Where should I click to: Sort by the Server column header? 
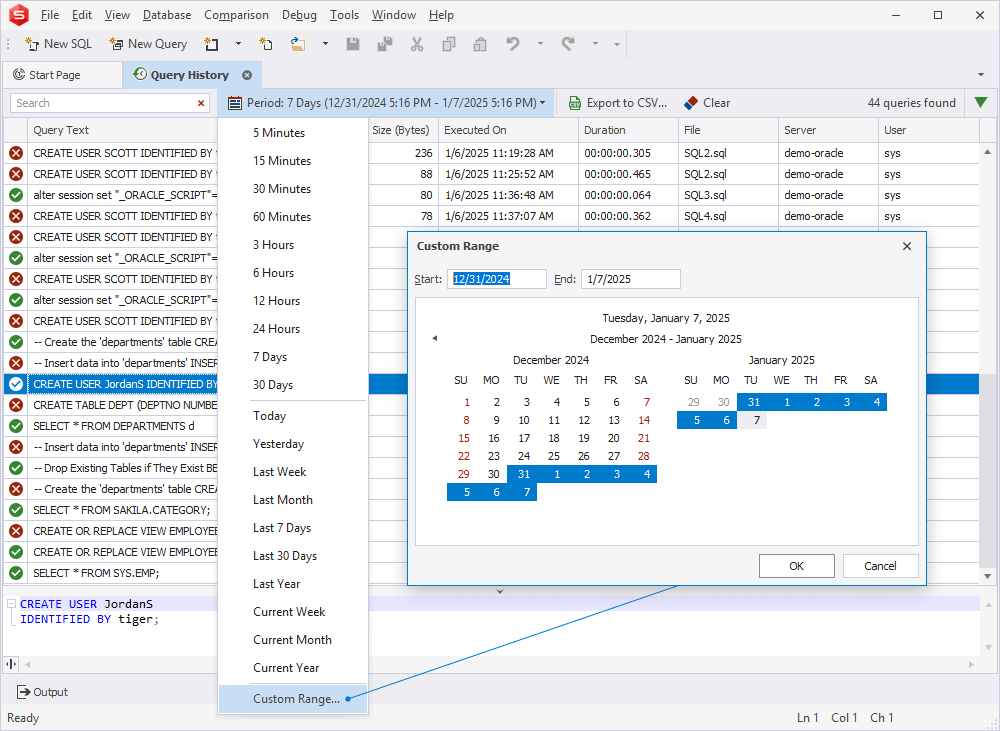[828, 130]
